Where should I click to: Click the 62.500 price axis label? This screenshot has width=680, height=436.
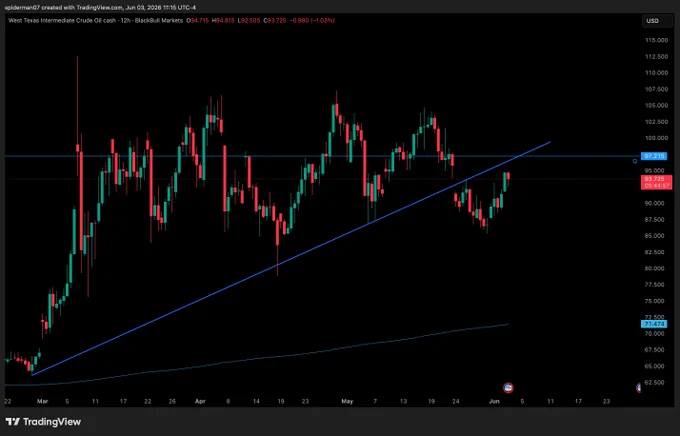tap(656, 382)
